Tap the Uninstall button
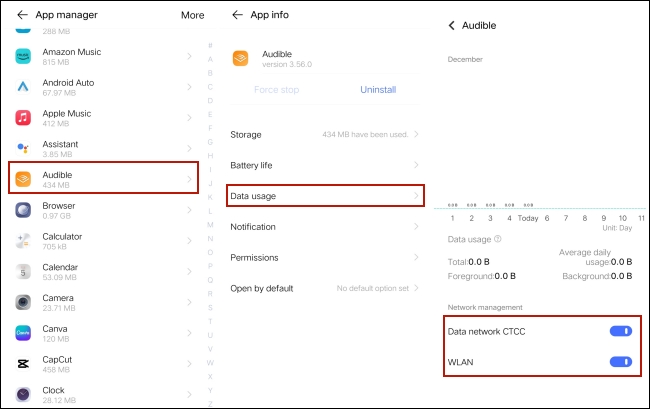 (378, 90)
